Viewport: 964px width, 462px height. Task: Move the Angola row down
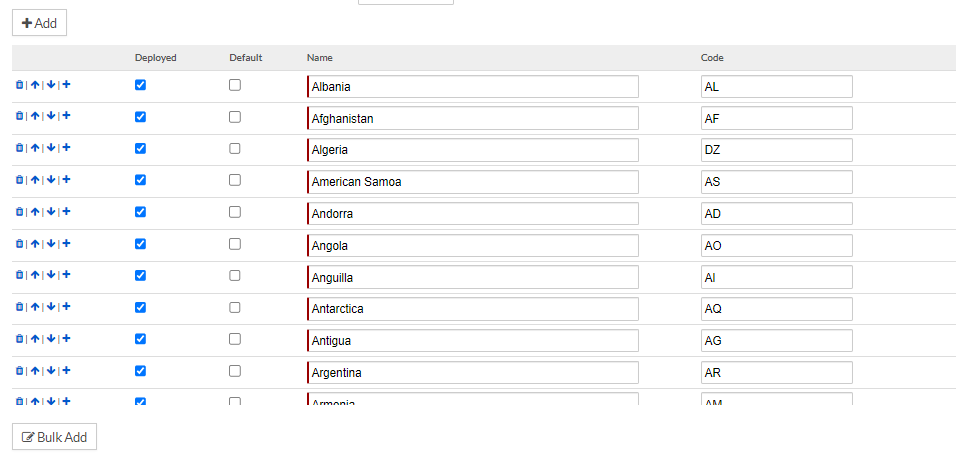click(x=50, y=244)
